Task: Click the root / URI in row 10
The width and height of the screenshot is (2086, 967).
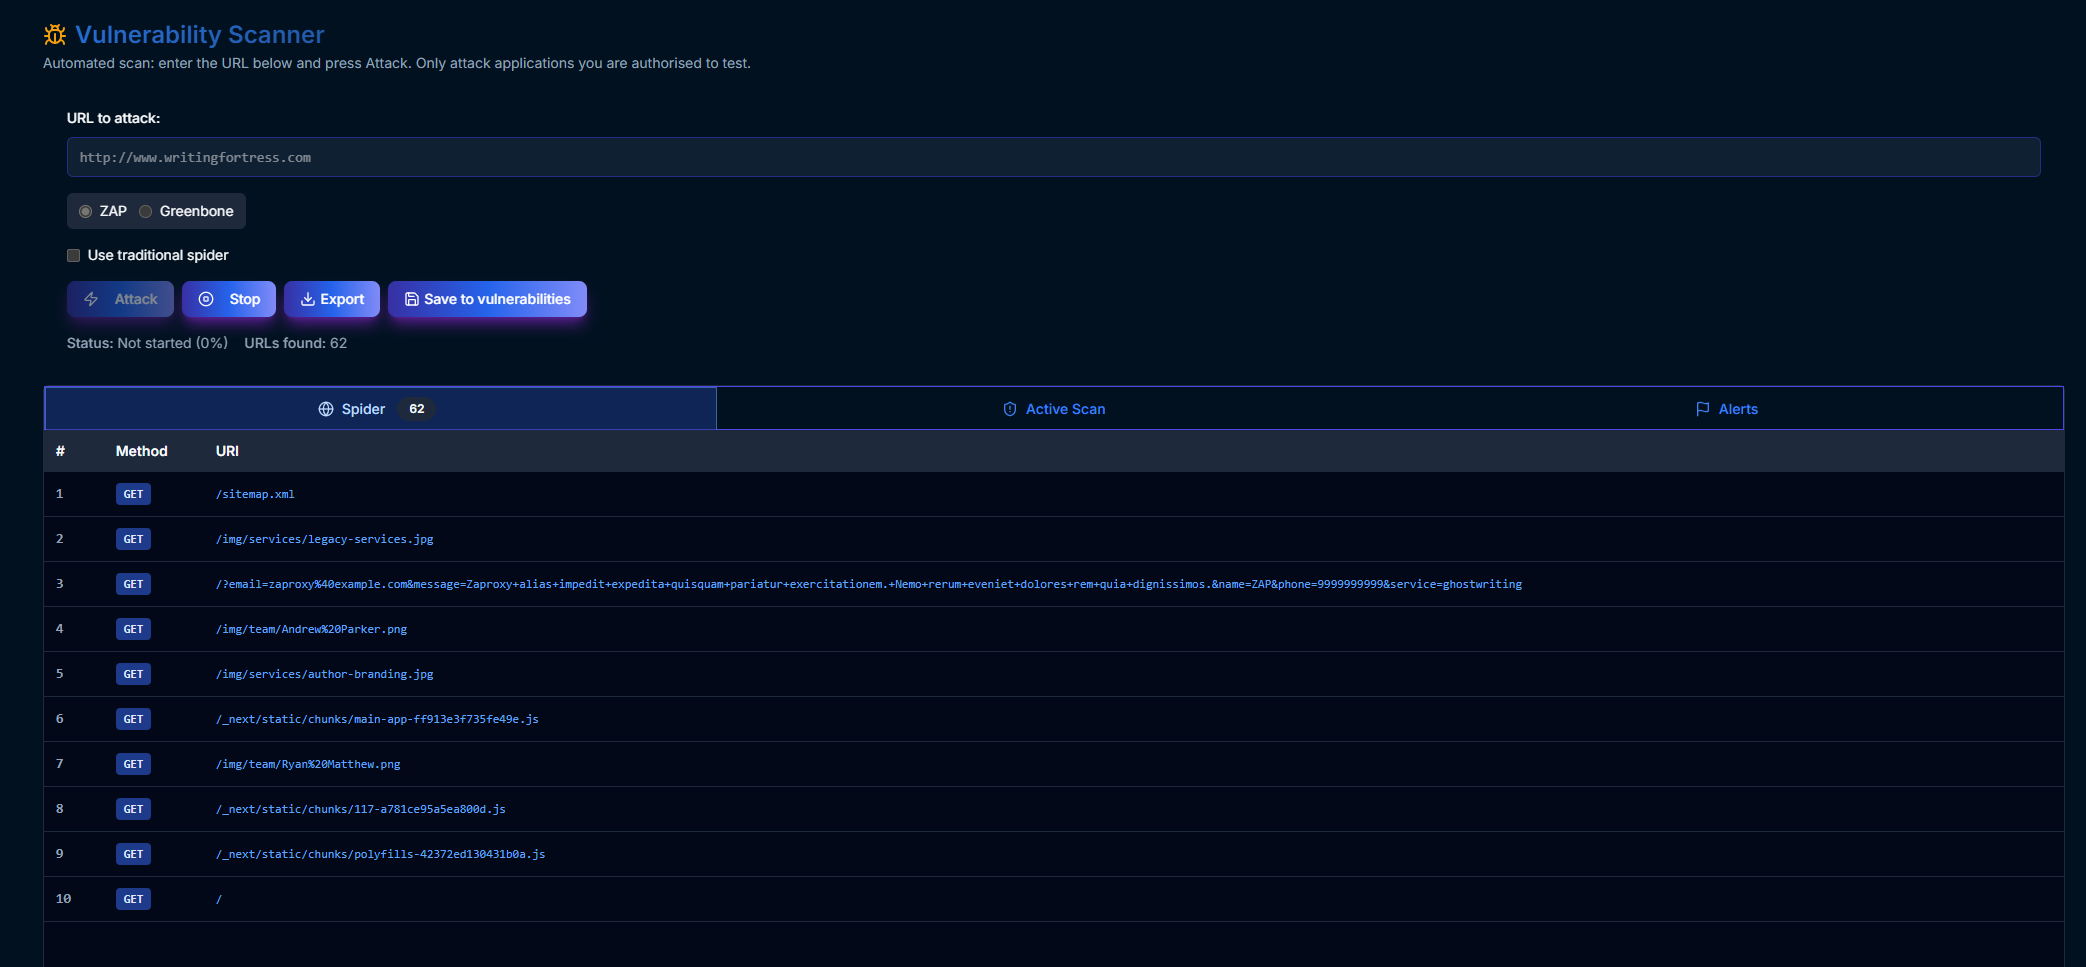Action: (x=219, y=899)
